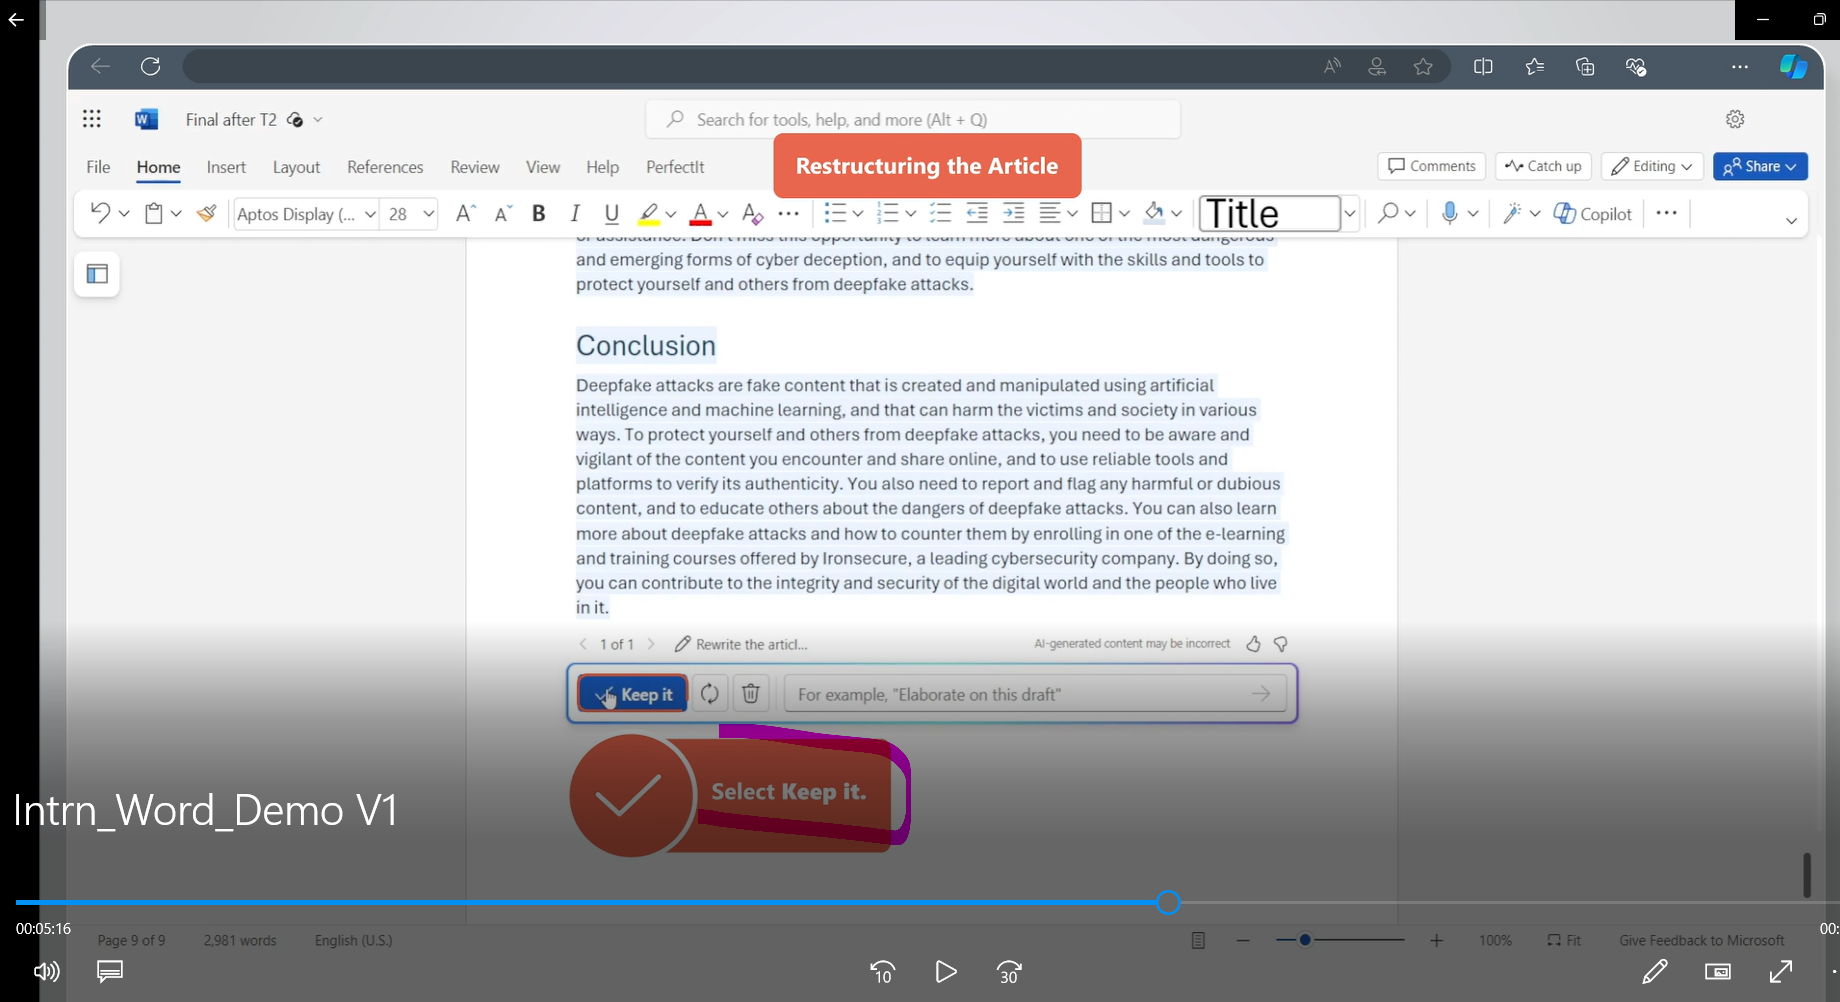Viewport: 1840px width, 1002px height.
Task: Skip back 10 seconds in video
Action: pyautogui.click(x=882, y=972)
